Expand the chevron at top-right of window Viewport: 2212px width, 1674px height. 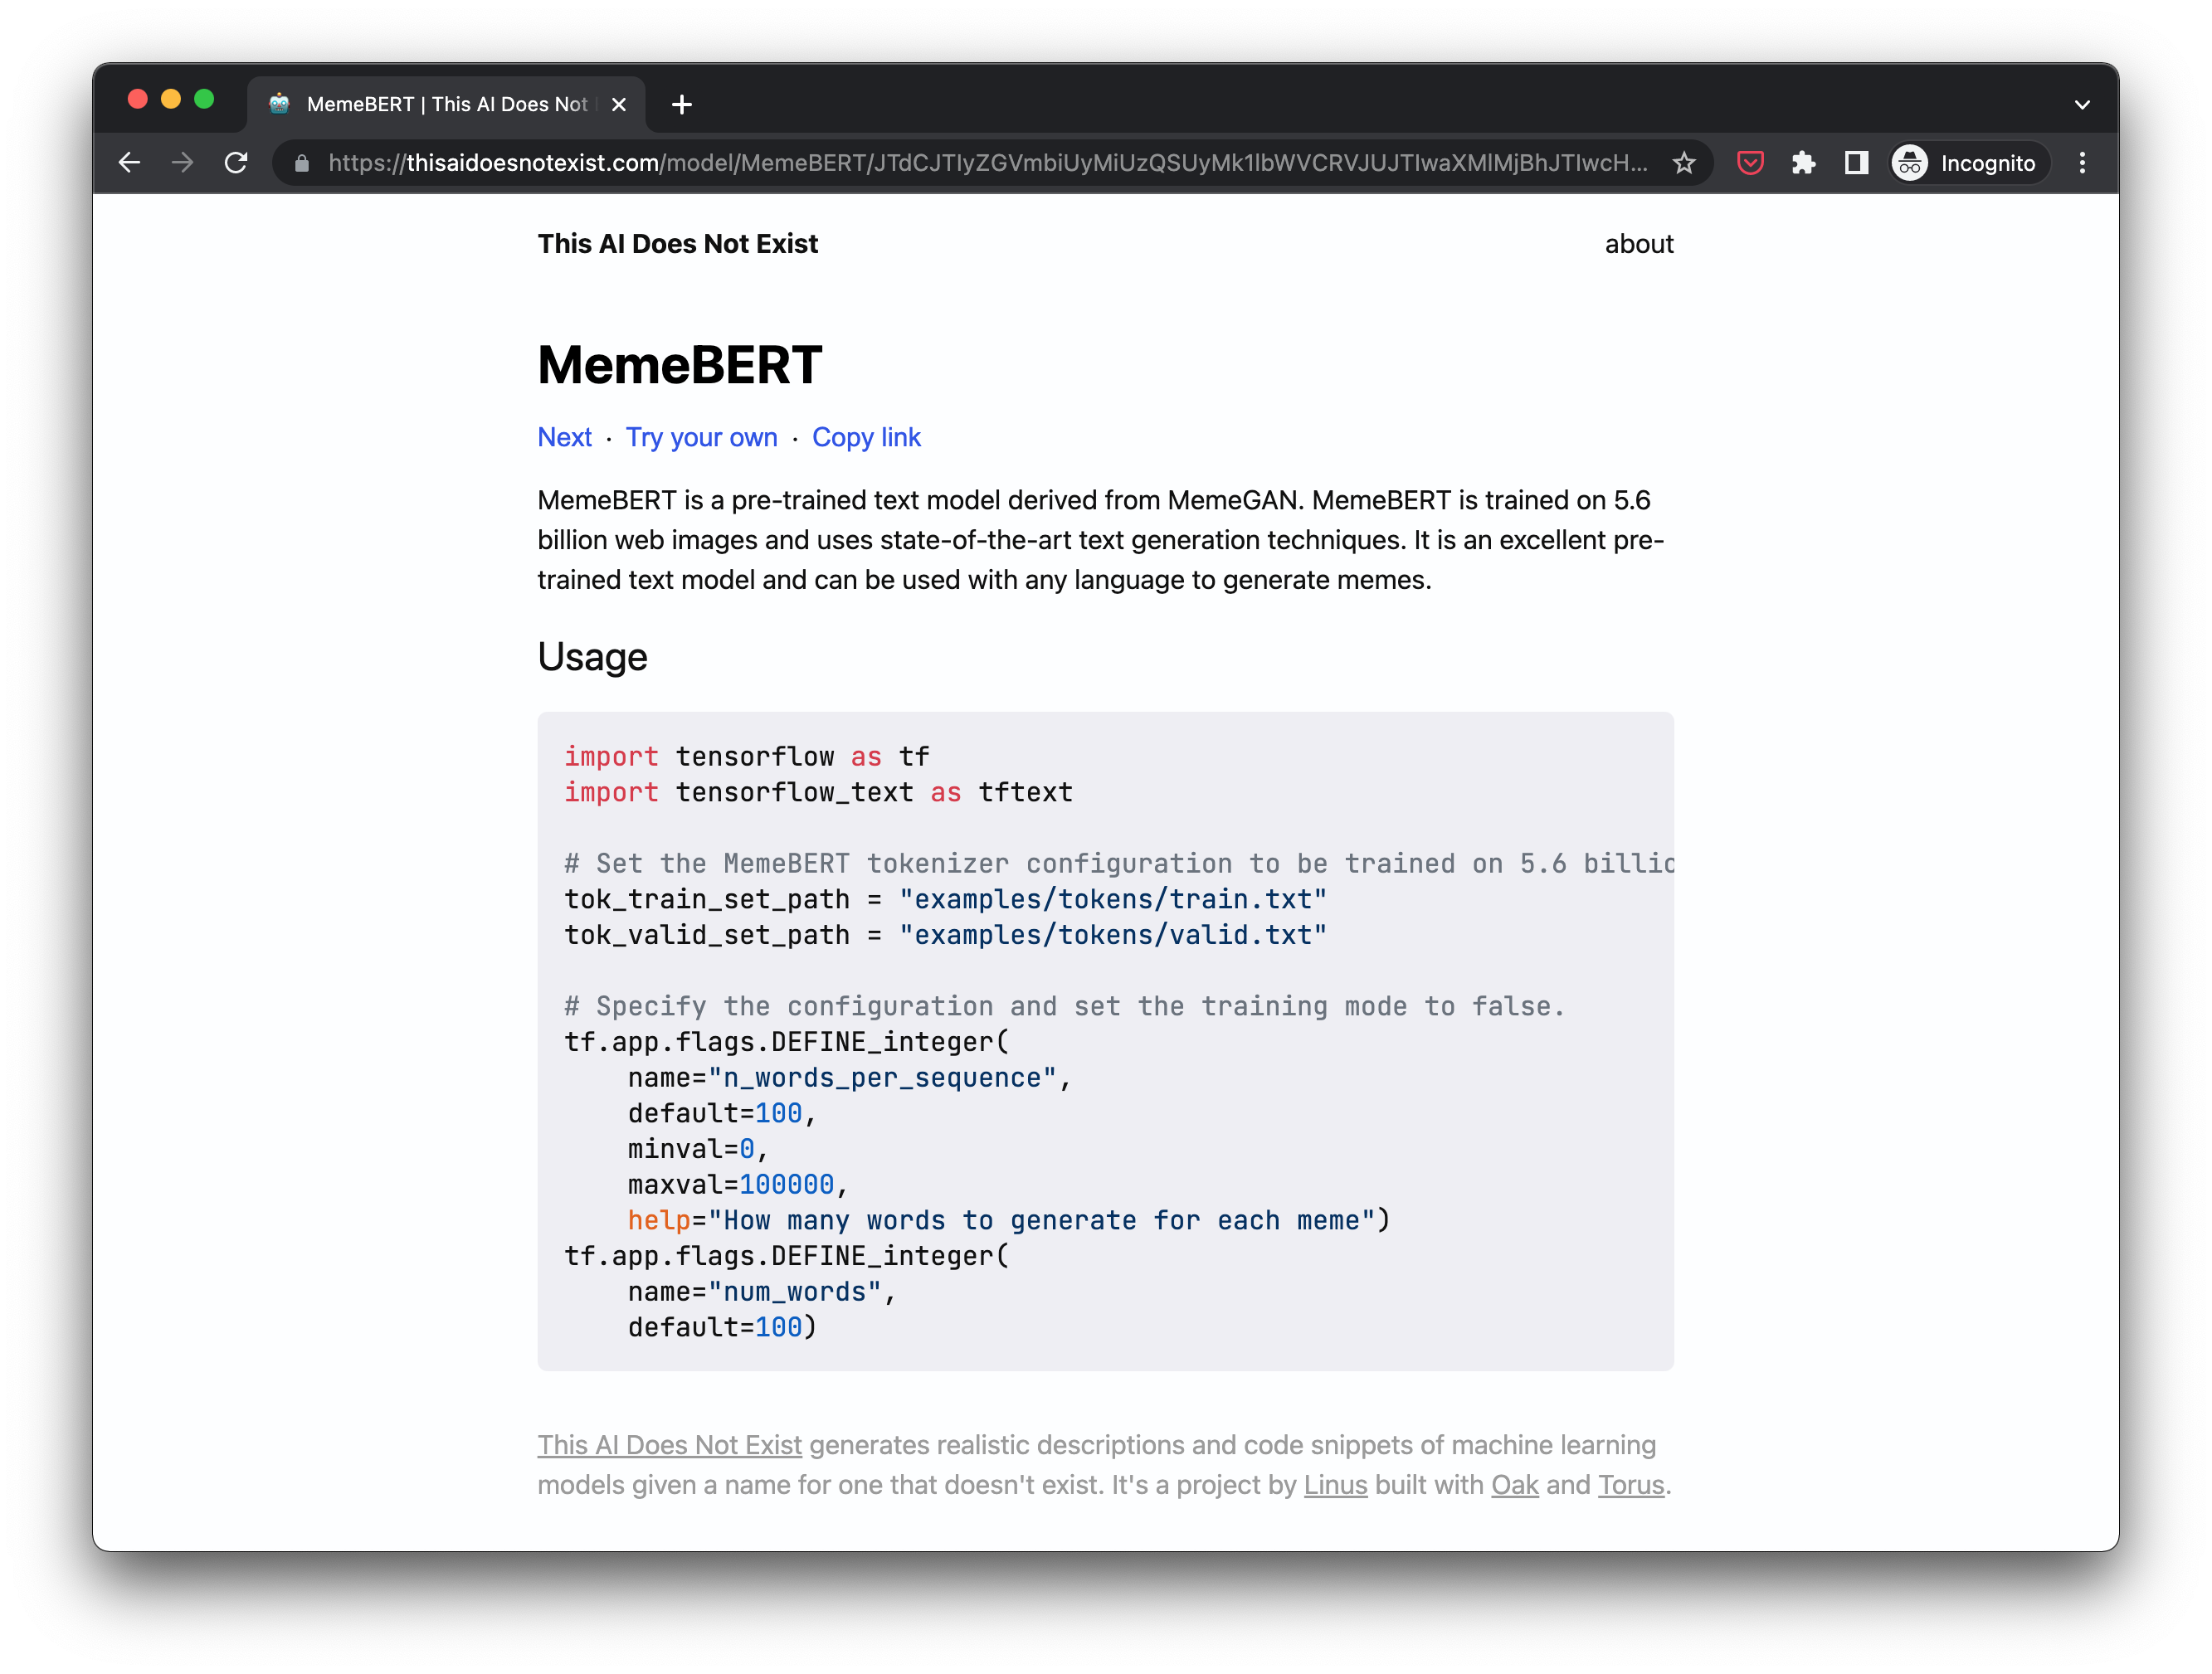pyautogui.click(x=2083, y=103)
